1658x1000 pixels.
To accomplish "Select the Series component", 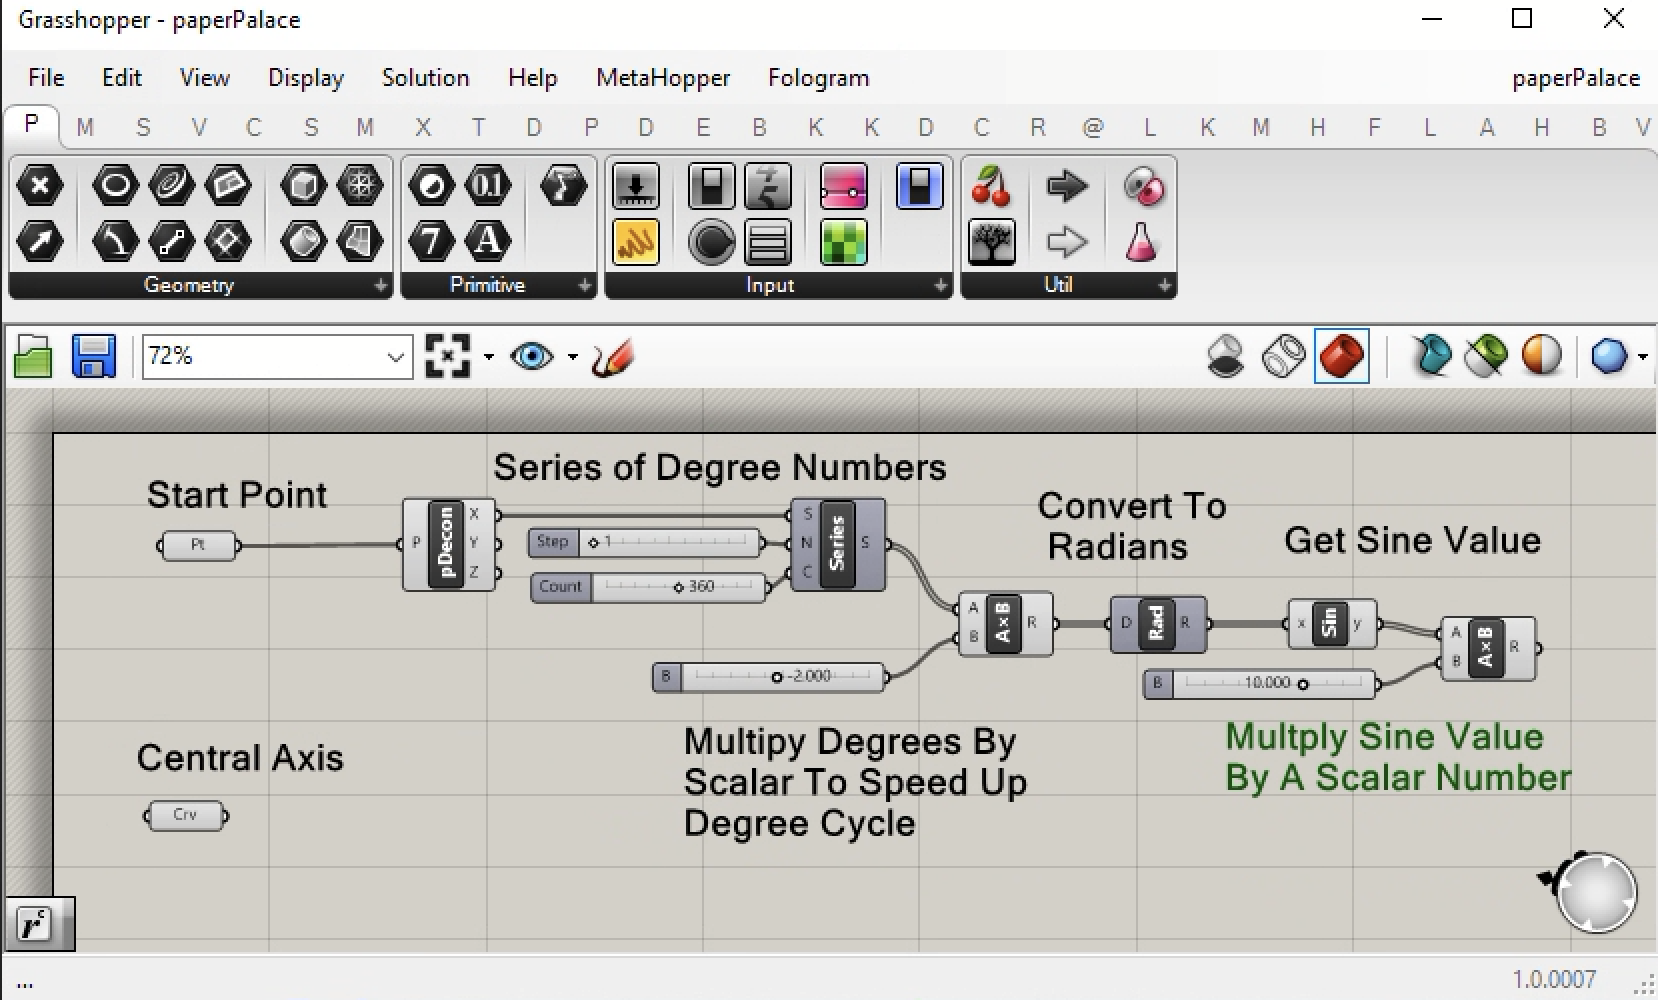I will click(838, 544).
